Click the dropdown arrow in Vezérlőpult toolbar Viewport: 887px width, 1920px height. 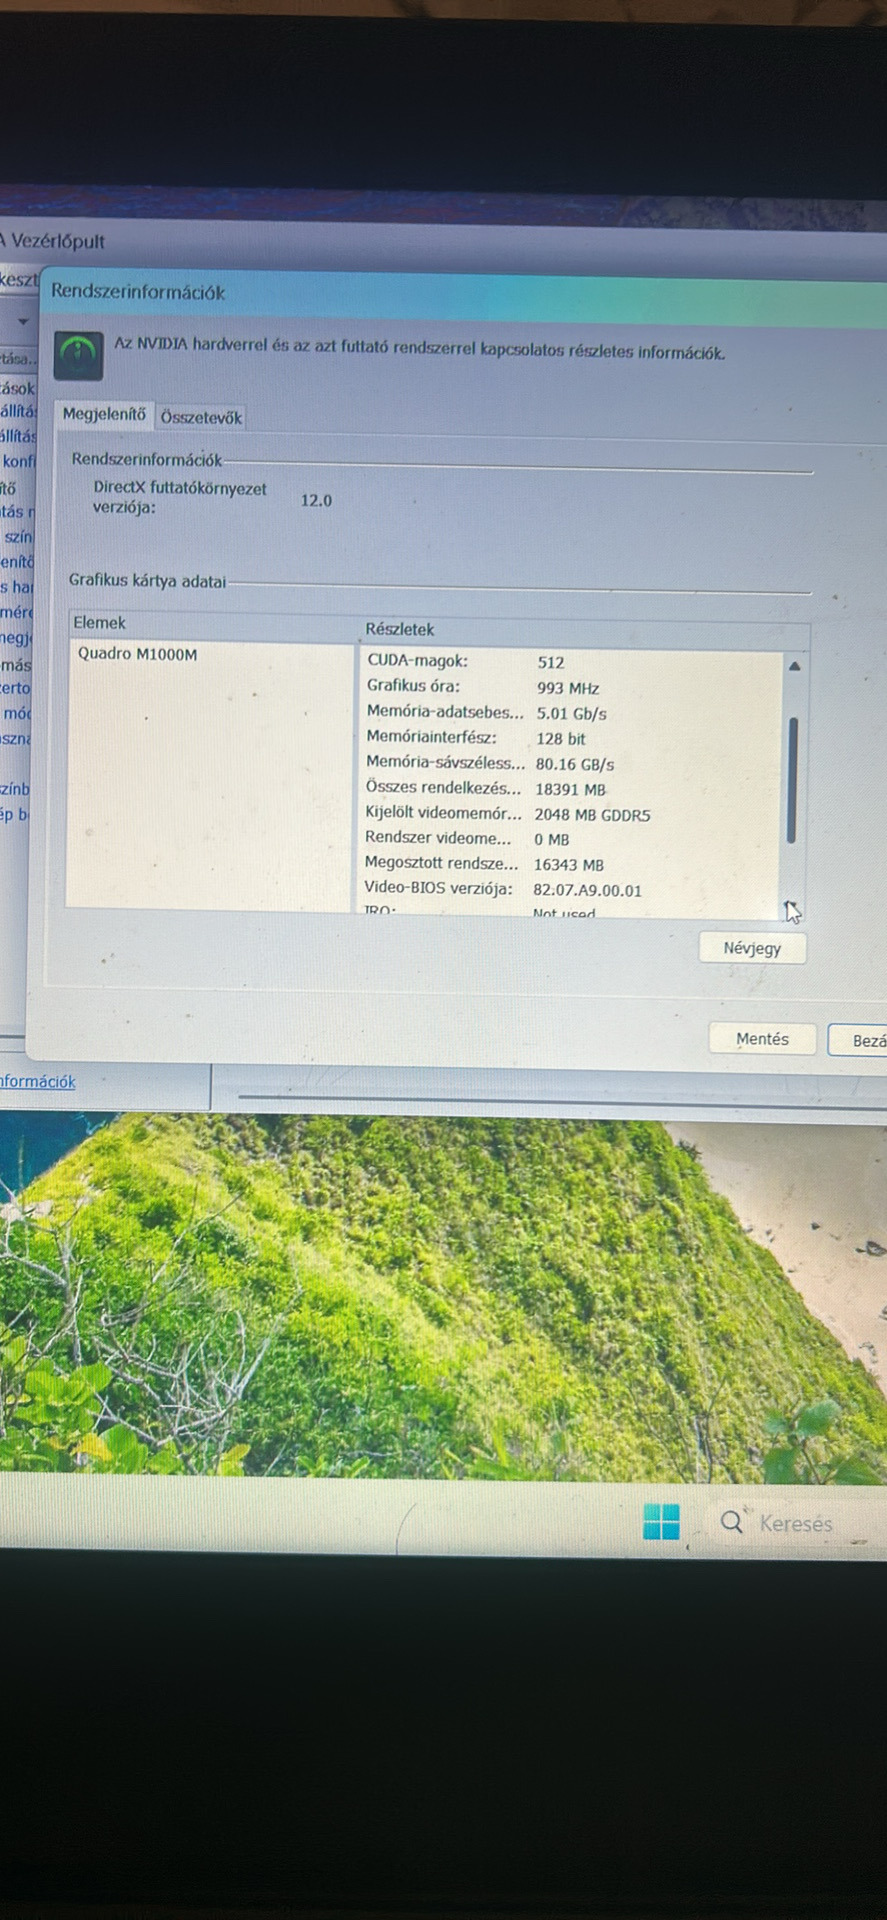22,322
